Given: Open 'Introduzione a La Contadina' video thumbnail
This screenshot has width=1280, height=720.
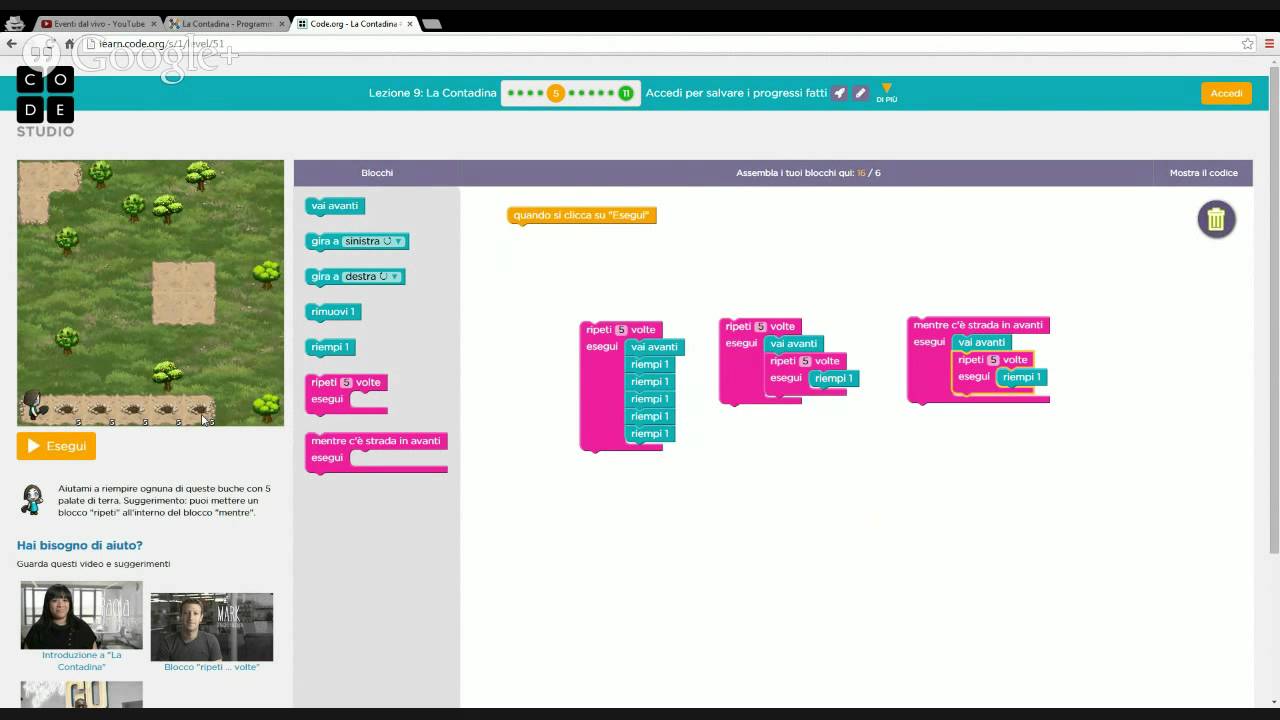Looking at the screenshot, I should 81,615.
